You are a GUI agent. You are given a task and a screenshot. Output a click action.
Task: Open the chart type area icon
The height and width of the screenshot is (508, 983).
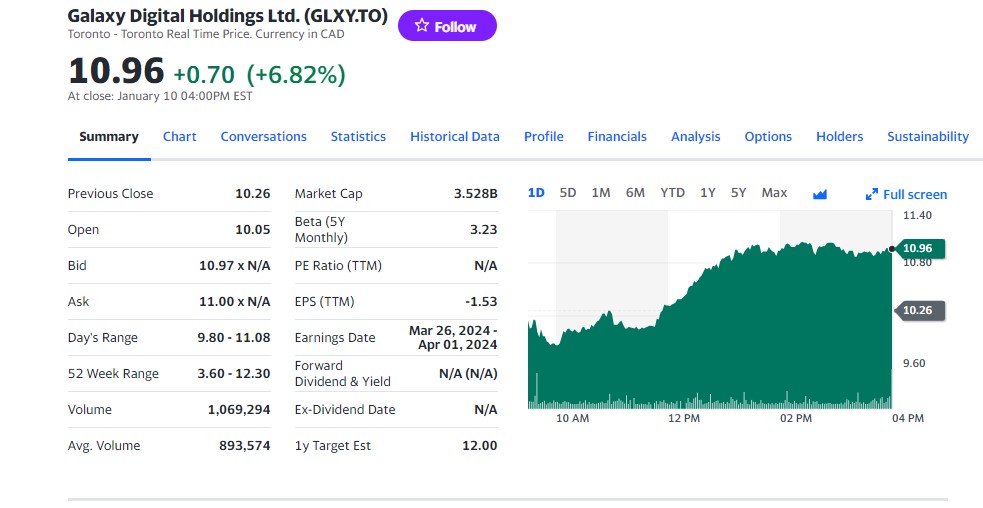819,194
